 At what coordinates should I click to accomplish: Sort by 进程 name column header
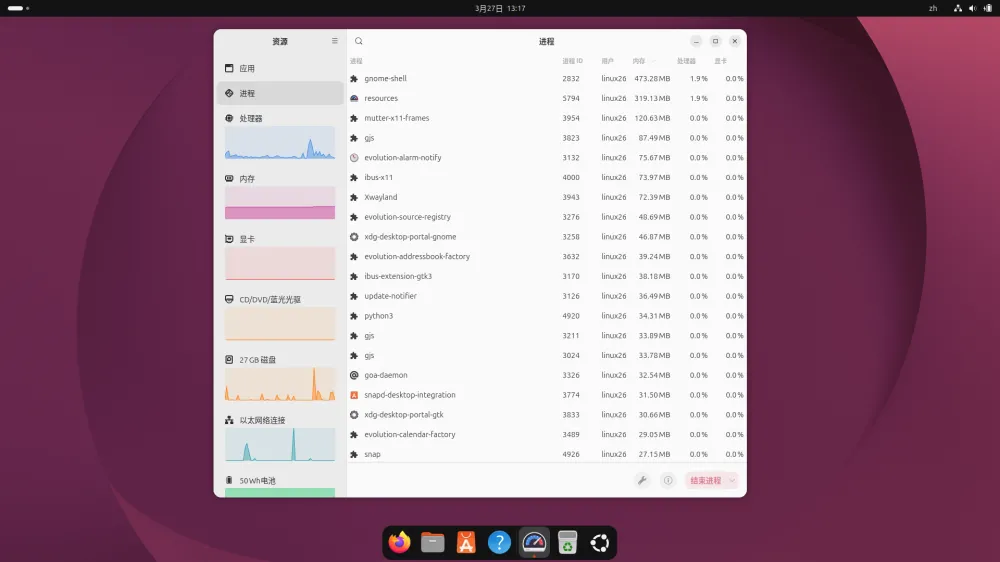point(356,61)
